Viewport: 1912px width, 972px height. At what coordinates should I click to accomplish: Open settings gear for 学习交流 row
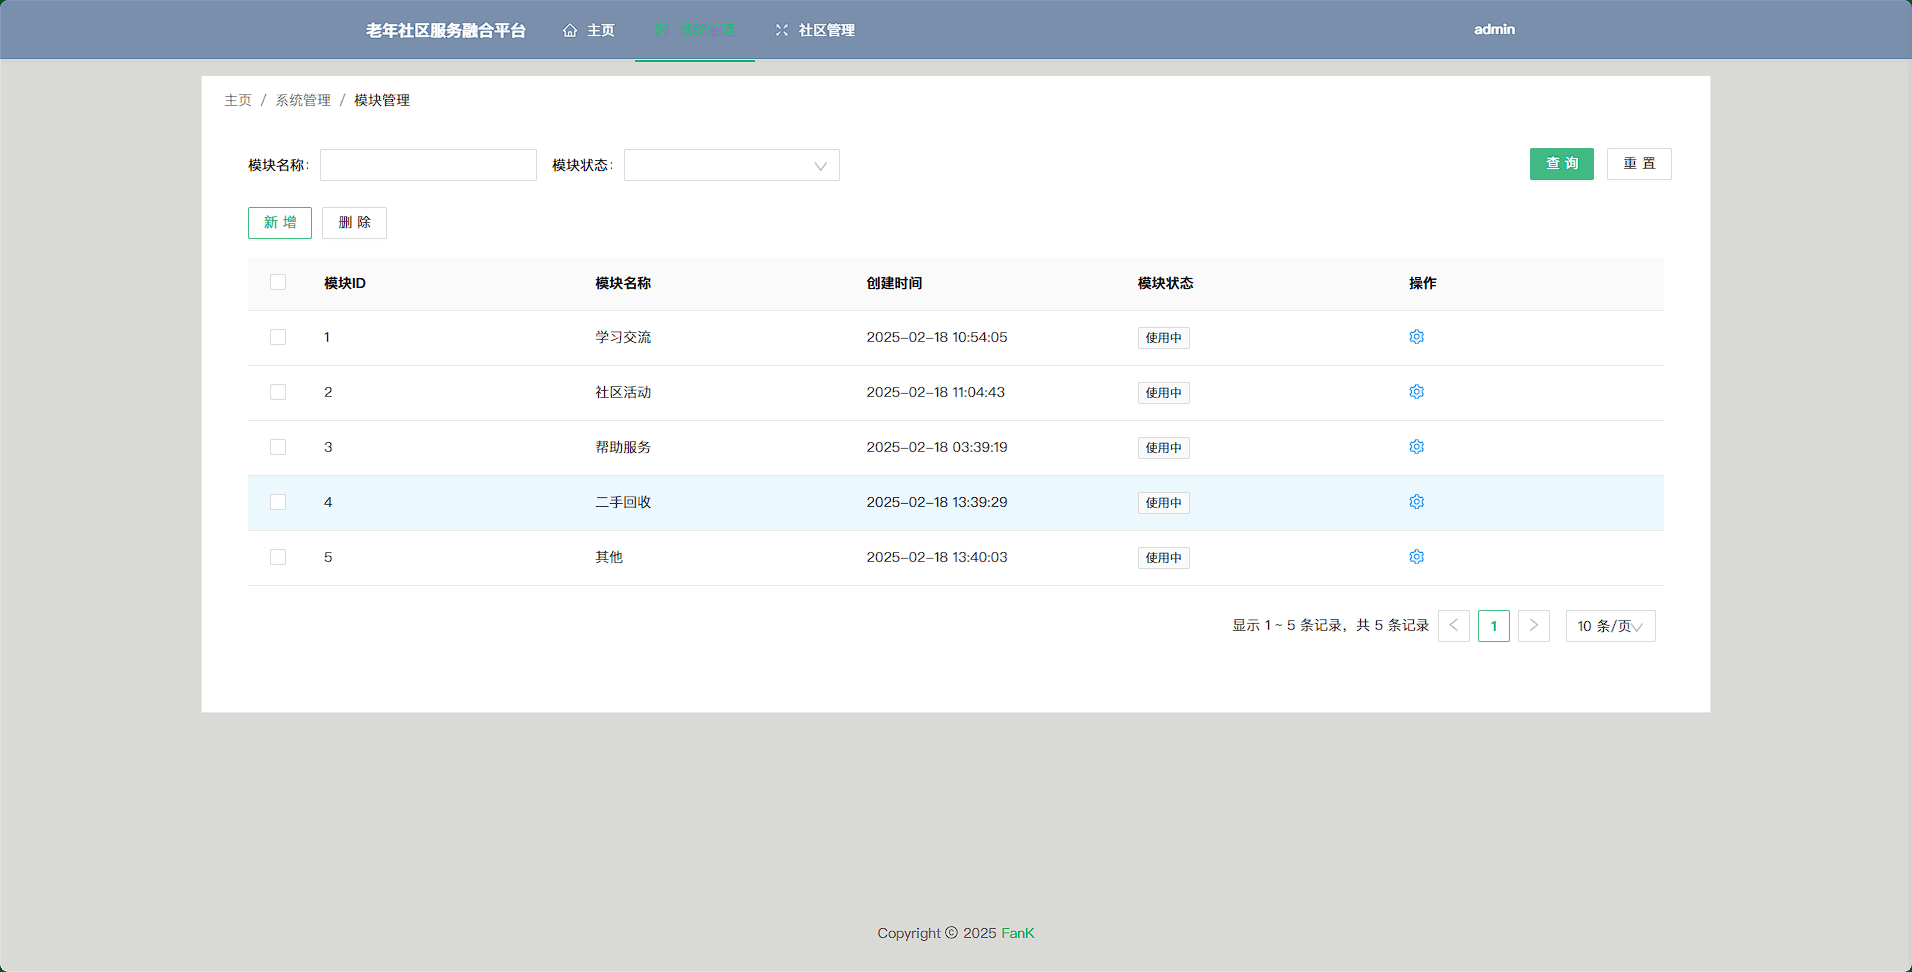pos(1416,337)
